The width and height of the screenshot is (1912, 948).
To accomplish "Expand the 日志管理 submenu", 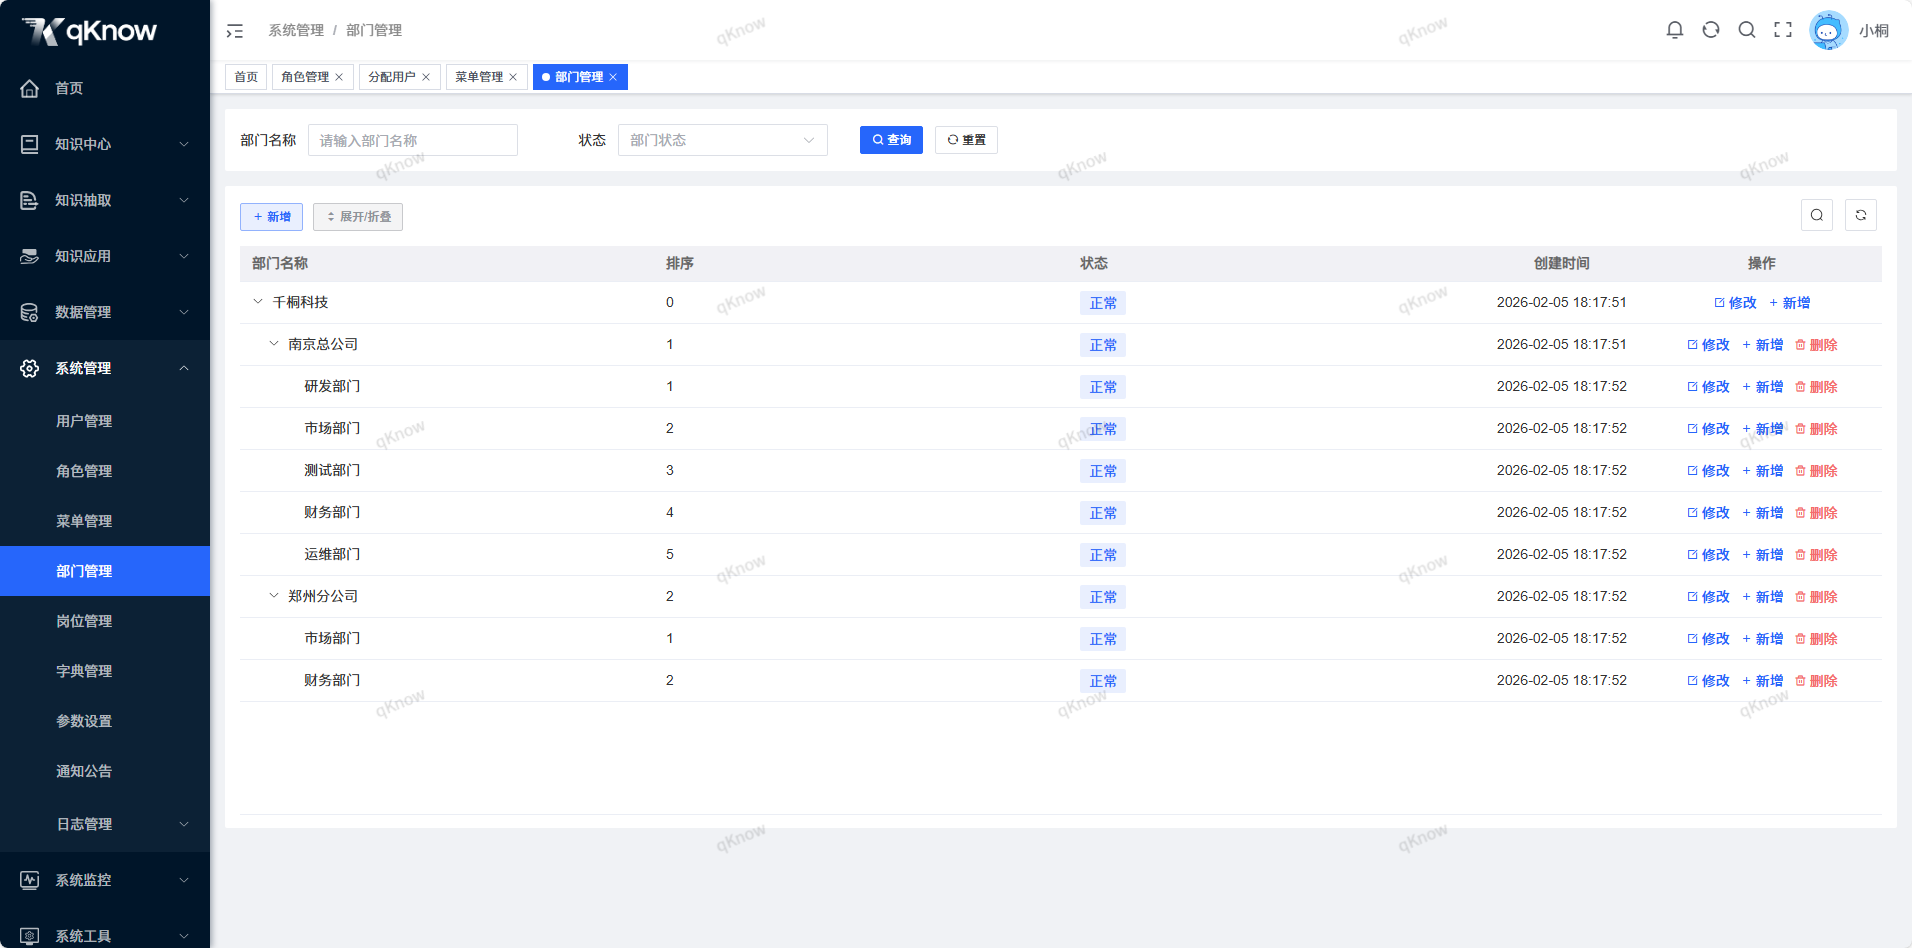I will 184,824.
